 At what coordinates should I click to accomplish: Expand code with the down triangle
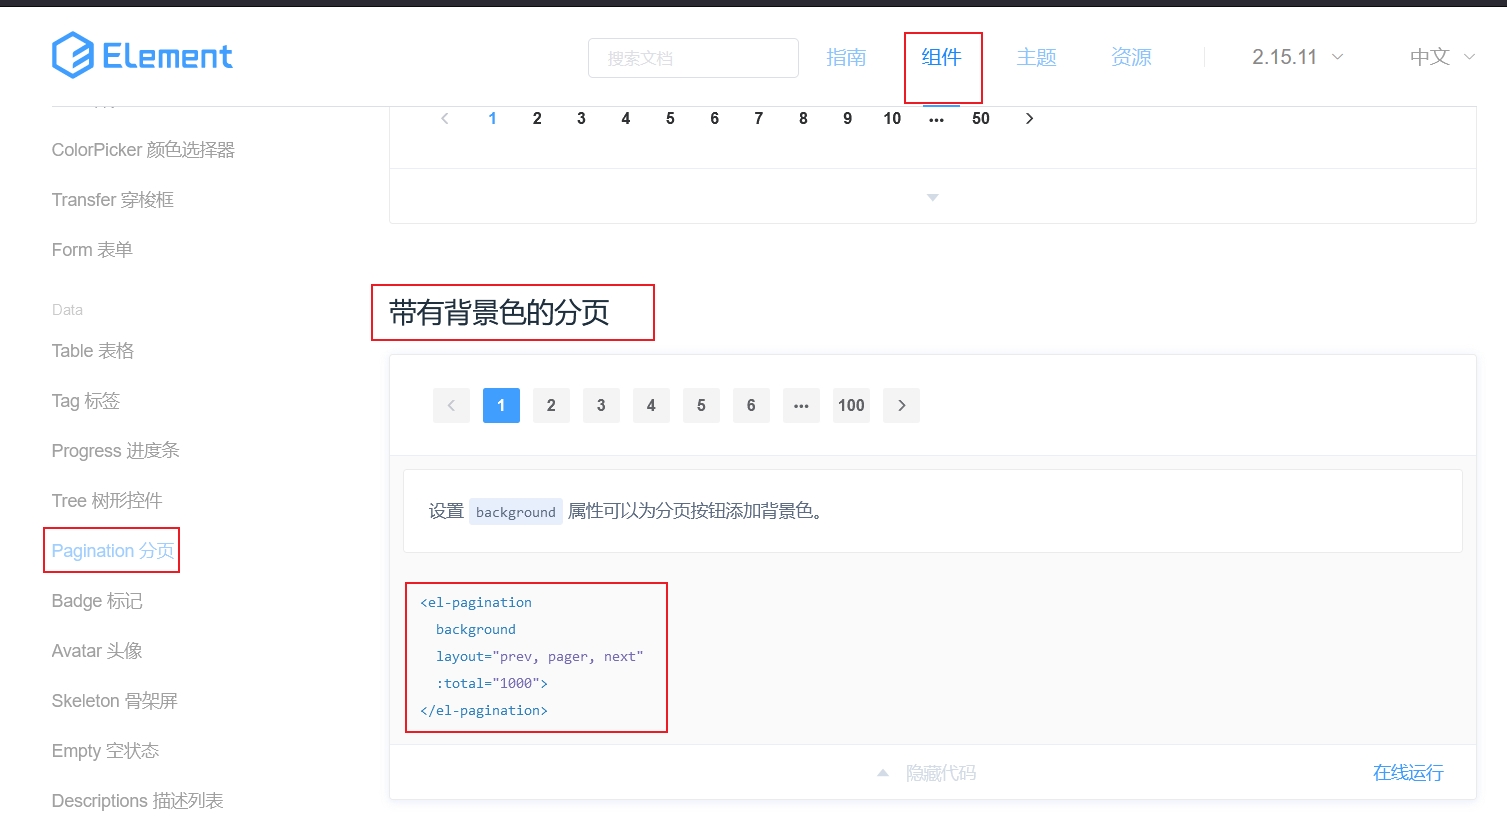point(932,197)
